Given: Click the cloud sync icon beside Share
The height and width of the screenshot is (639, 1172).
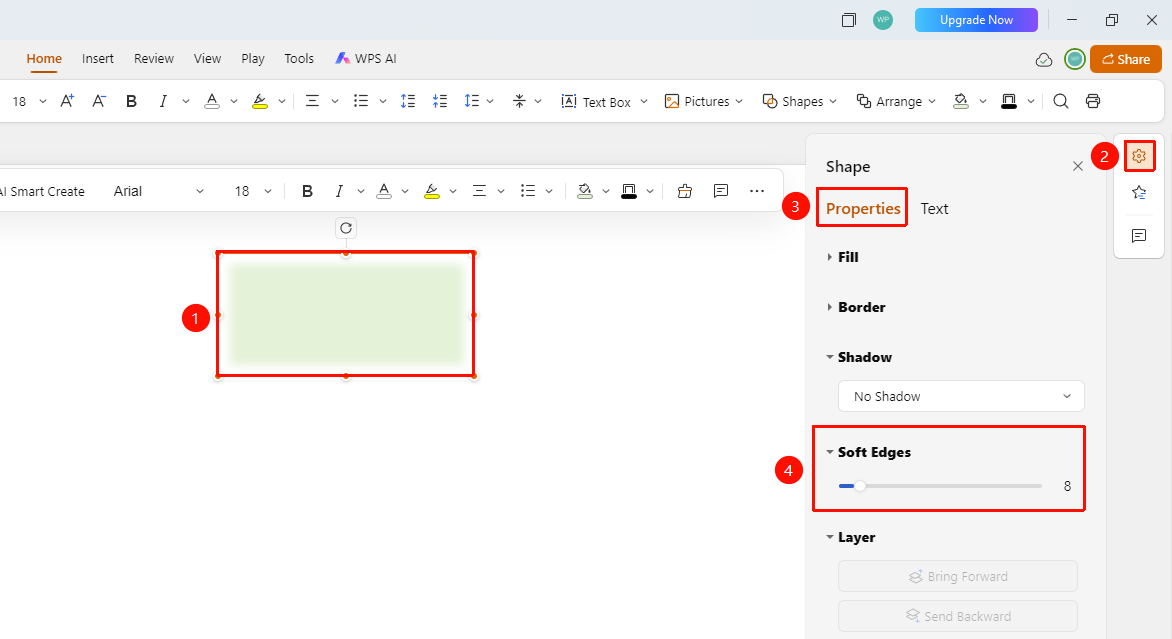Looking at the screenshot, I should click(x=1044, y=60).
